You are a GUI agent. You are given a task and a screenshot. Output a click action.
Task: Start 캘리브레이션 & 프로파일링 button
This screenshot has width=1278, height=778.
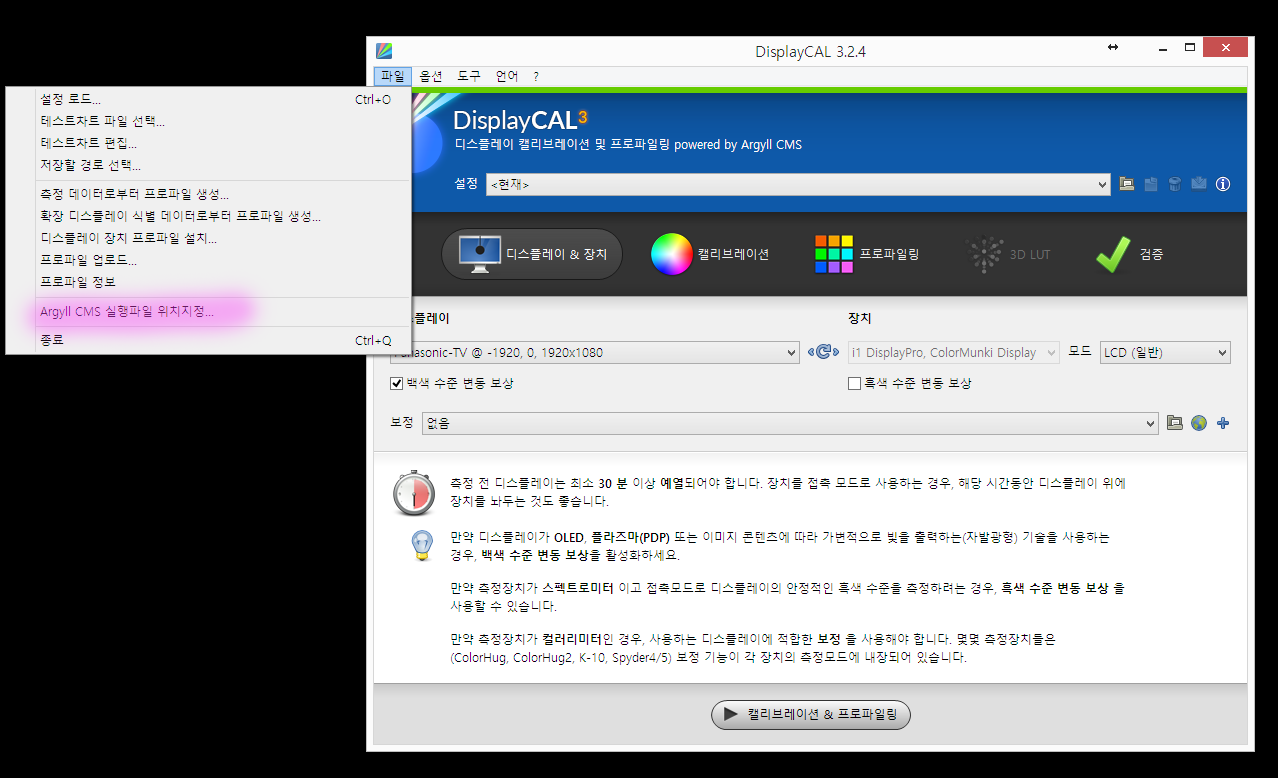[810, 715]
